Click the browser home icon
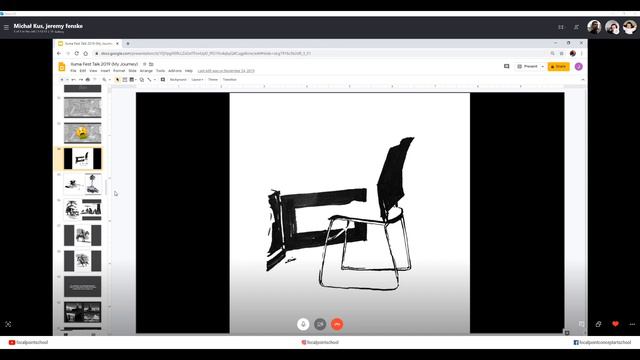This screenshot has width=640, height=360. (x=85, y=53)
